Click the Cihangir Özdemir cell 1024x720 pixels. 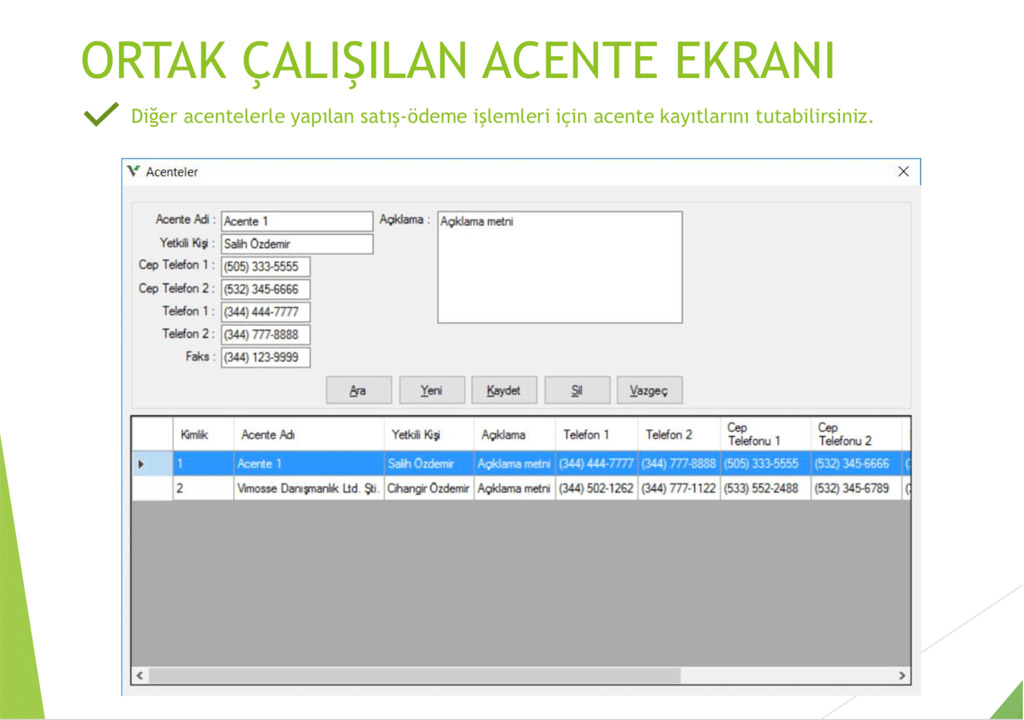pos(429,489)
